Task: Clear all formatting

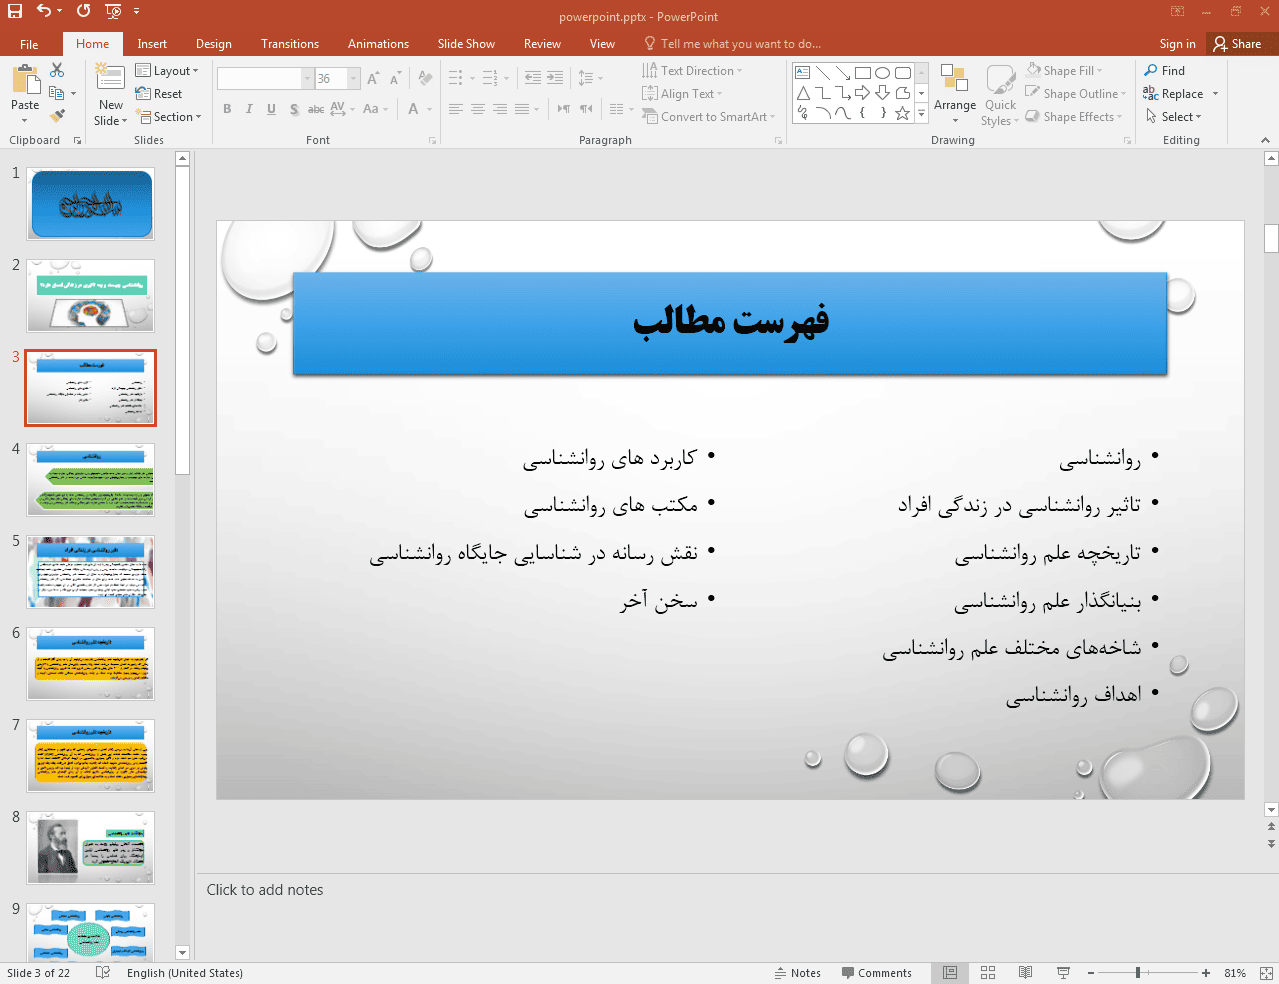Action: click(426, 78)
